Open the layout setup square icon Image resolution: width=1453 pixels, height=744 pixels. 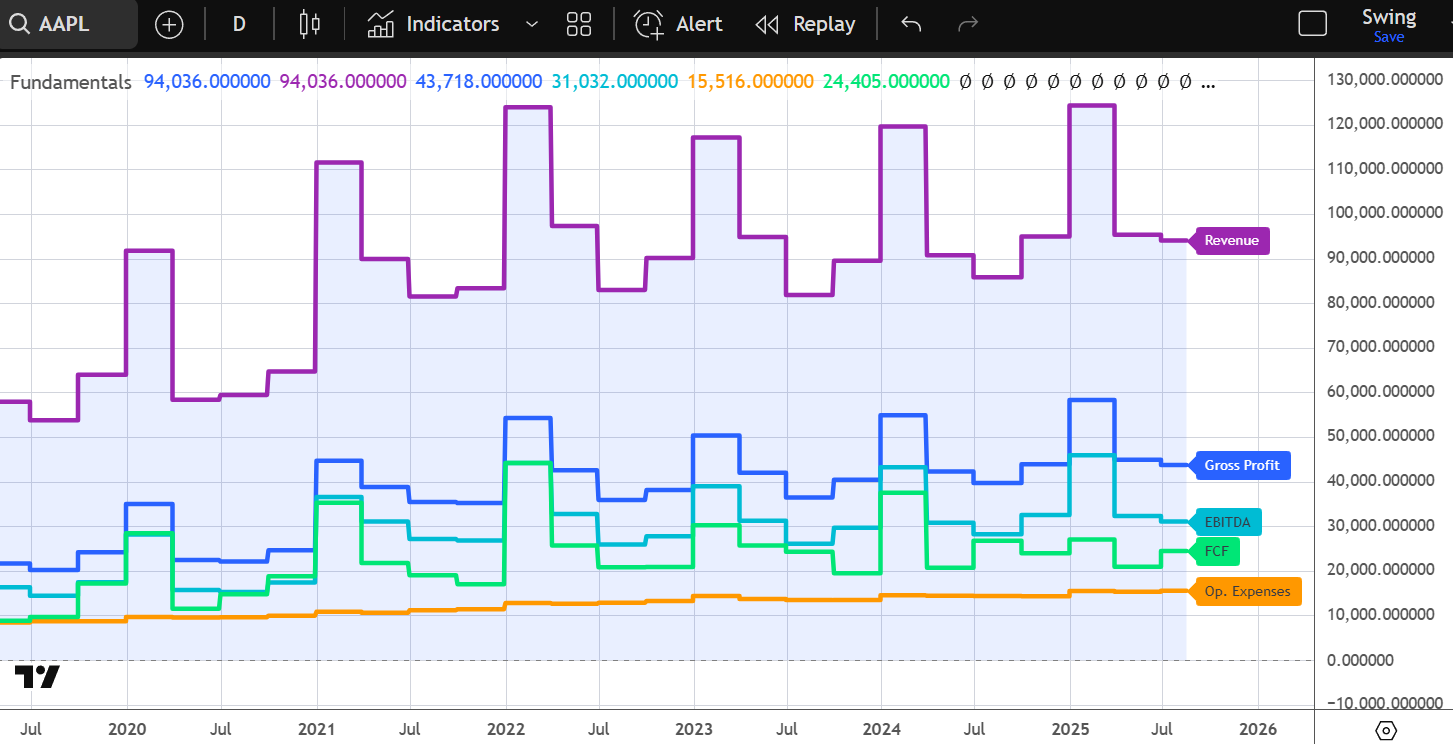pyautogui.click(x=1312, y=24)
